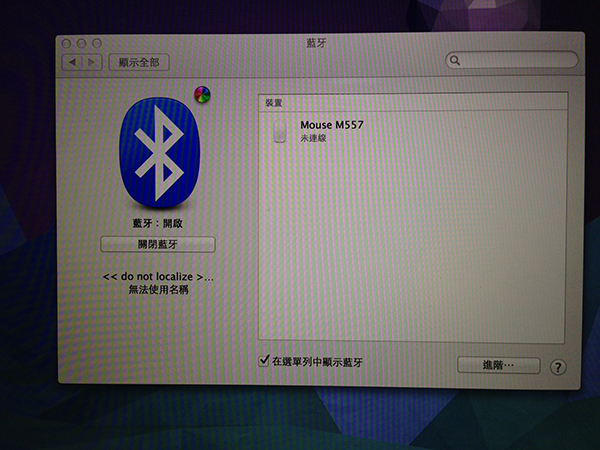
Task: Click the 顯示全部 (Show All) button
Action: (139, 62)
